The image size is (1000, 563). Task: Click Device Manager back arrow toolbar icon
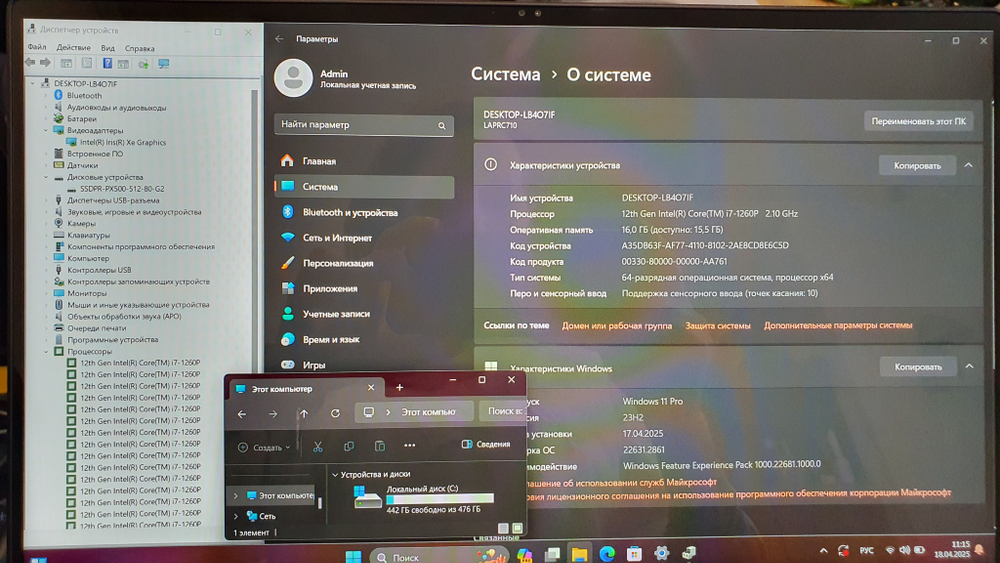pyautogui.click(x=30, y=62)
